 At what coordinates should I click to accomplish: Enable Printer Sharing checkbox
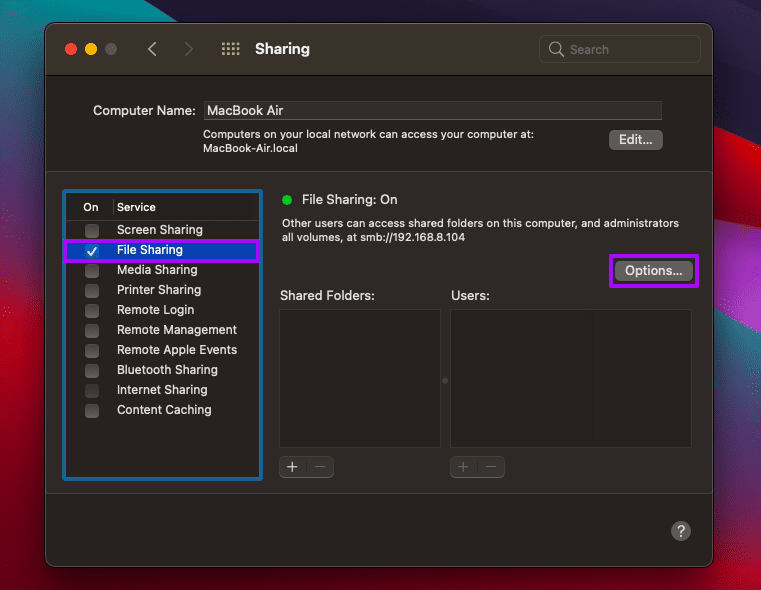[92, 290]
